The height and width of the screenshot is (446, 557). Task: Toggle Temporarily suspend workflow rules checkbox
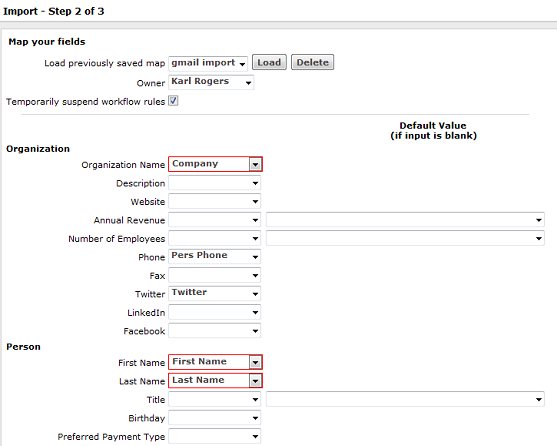173,101
